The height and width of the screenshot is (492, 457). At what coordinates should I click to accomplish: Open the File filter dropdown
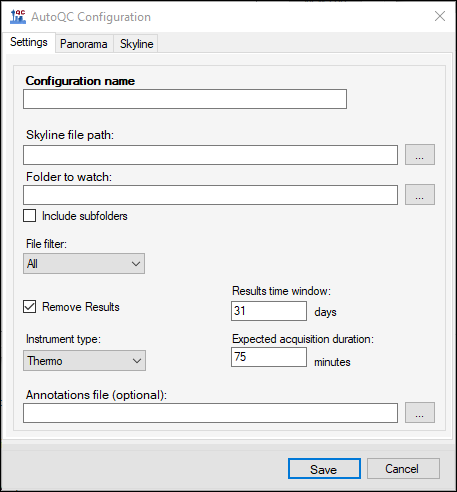pyautogui.click(x=84, y=264)
